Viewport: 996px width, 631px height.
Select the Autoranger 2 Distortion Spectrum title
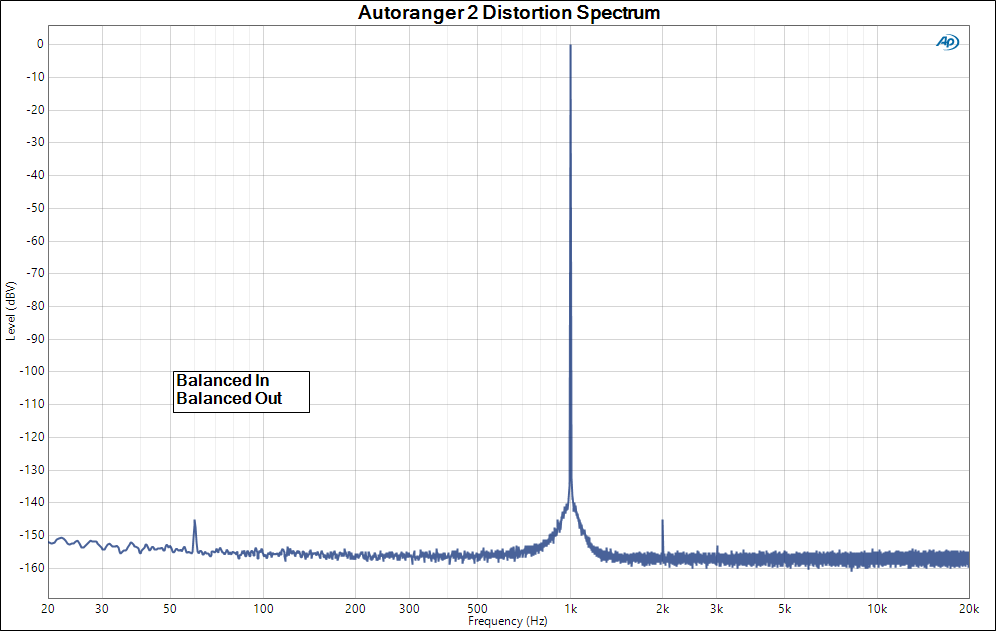(509, 13)
